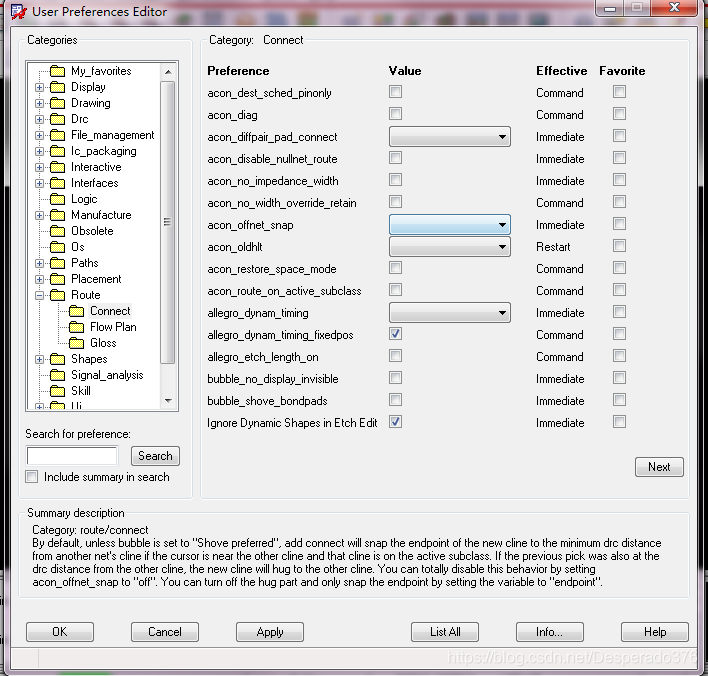This screenshot has width=708, height=676.
Task: Expand the Shapes category node
Action: [x=40, y=360]
